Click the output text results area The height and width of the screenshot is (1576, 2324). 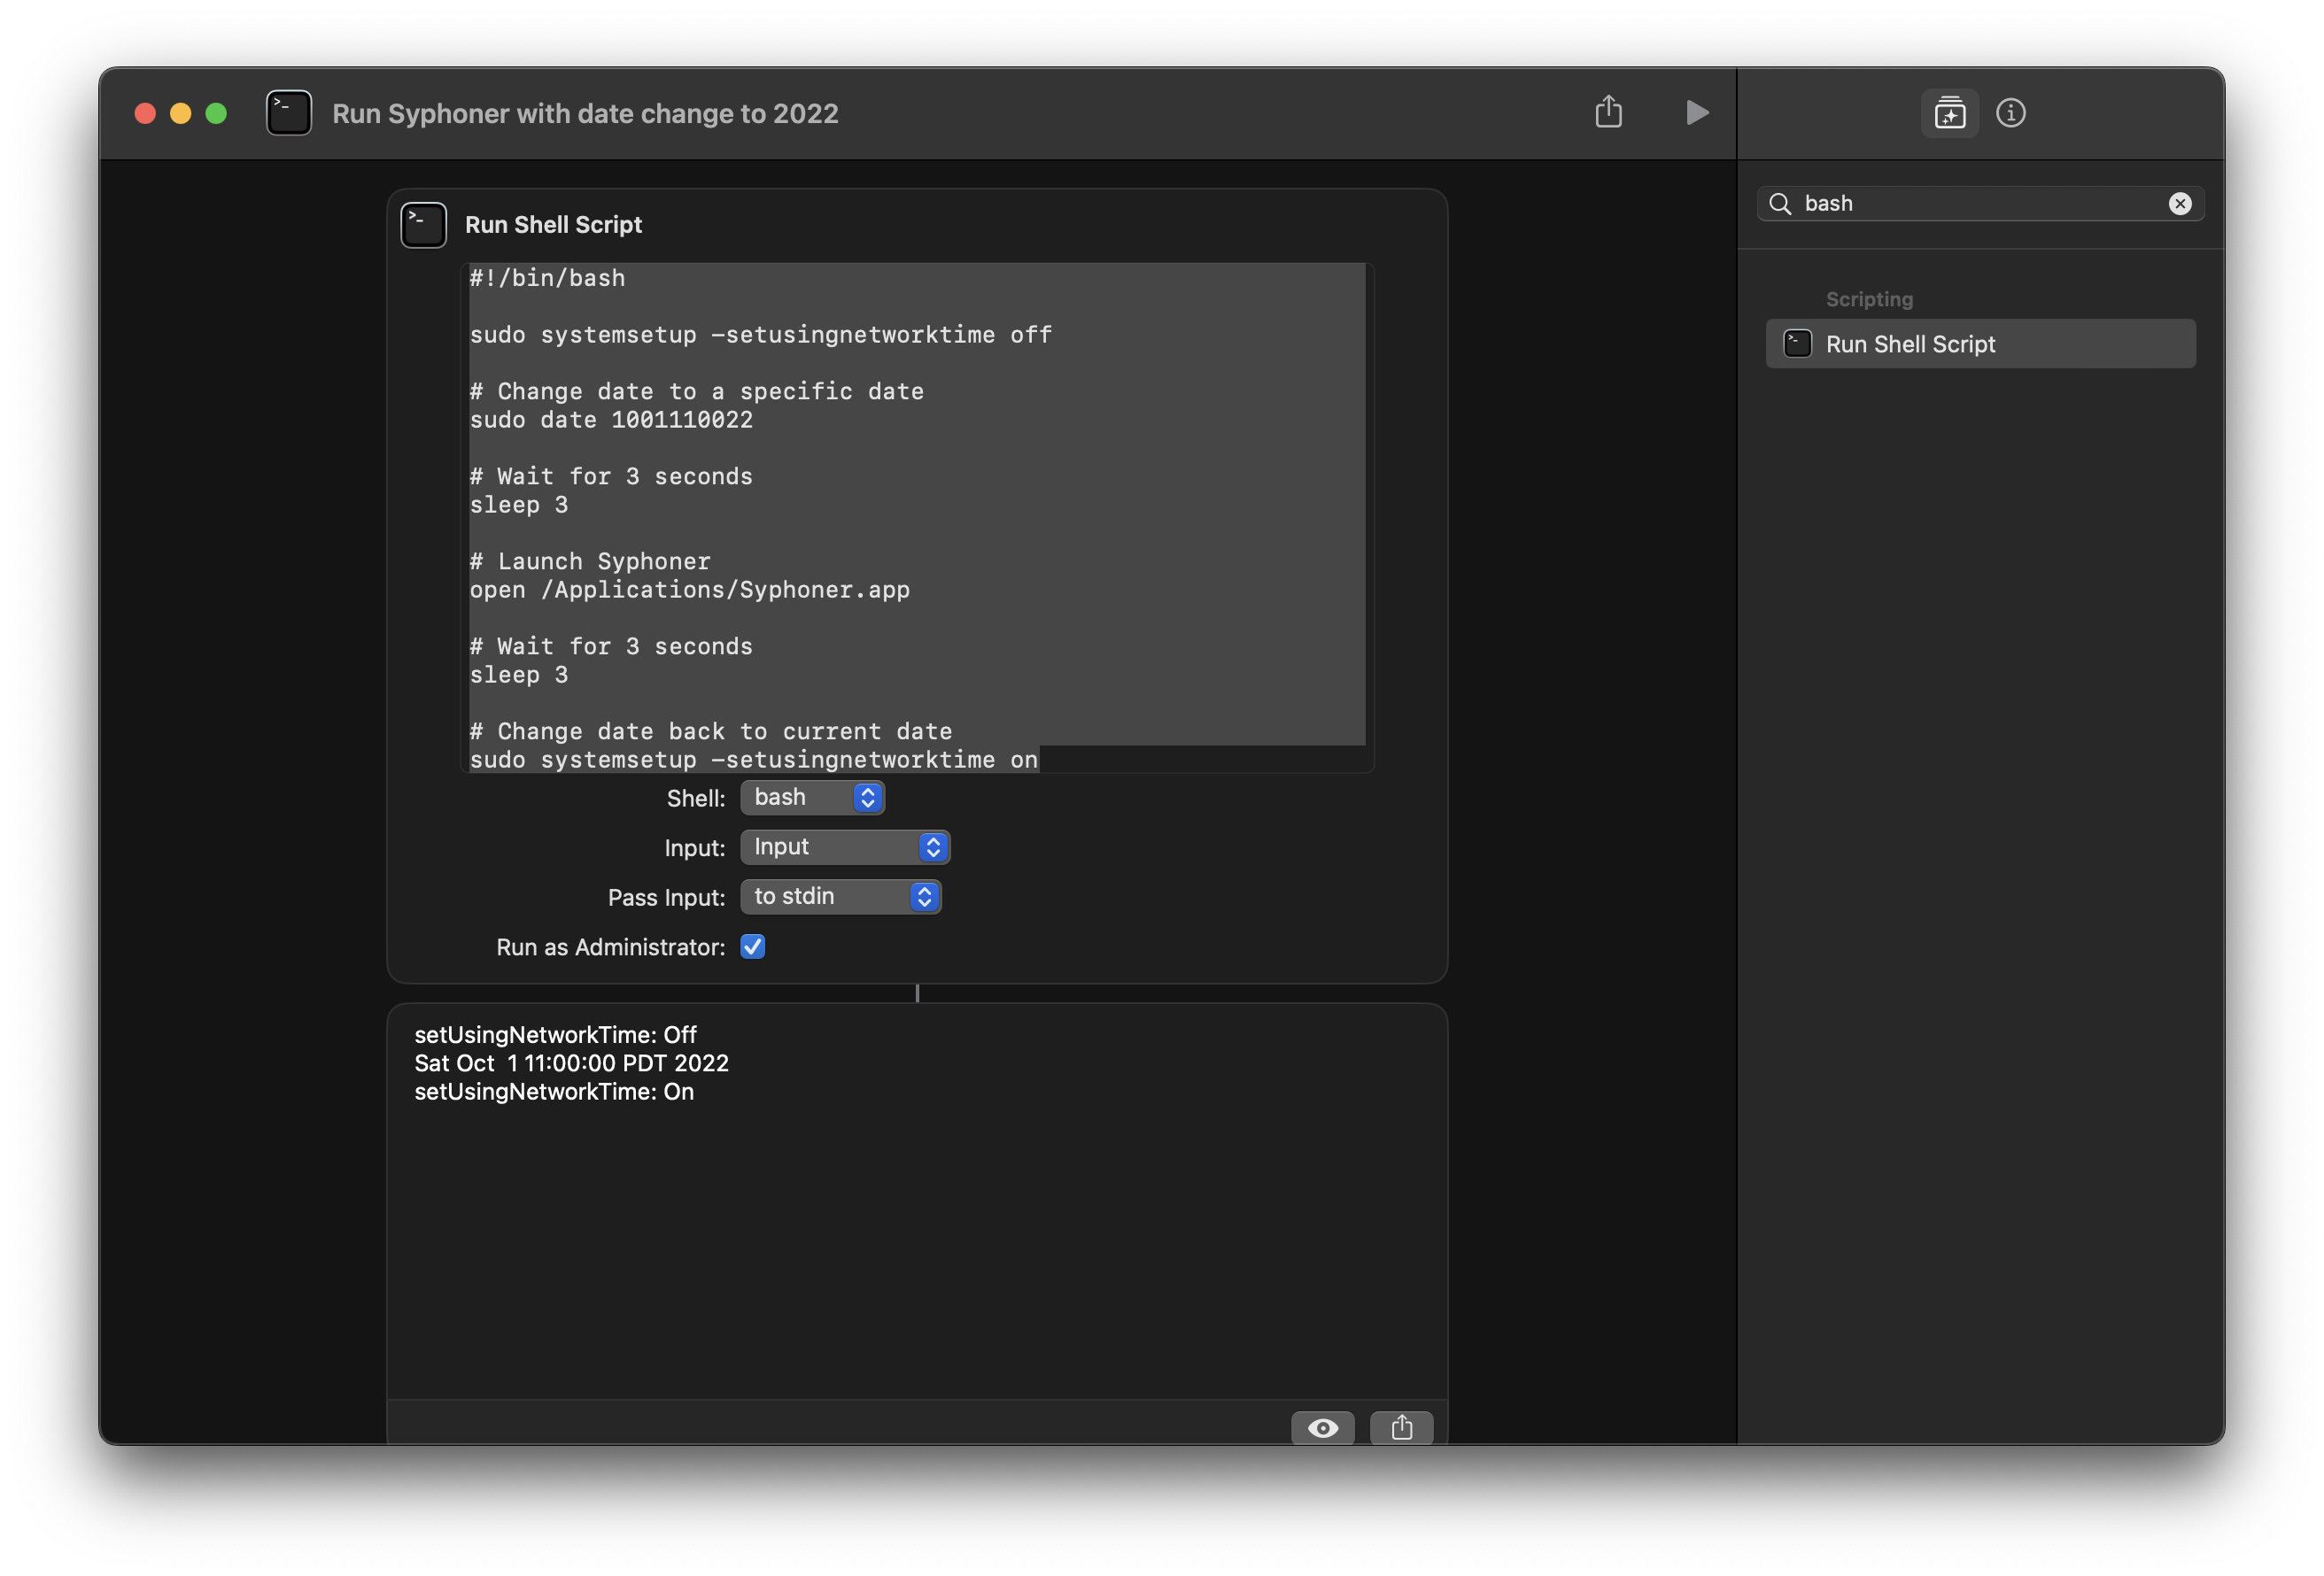click(916, 1200)
